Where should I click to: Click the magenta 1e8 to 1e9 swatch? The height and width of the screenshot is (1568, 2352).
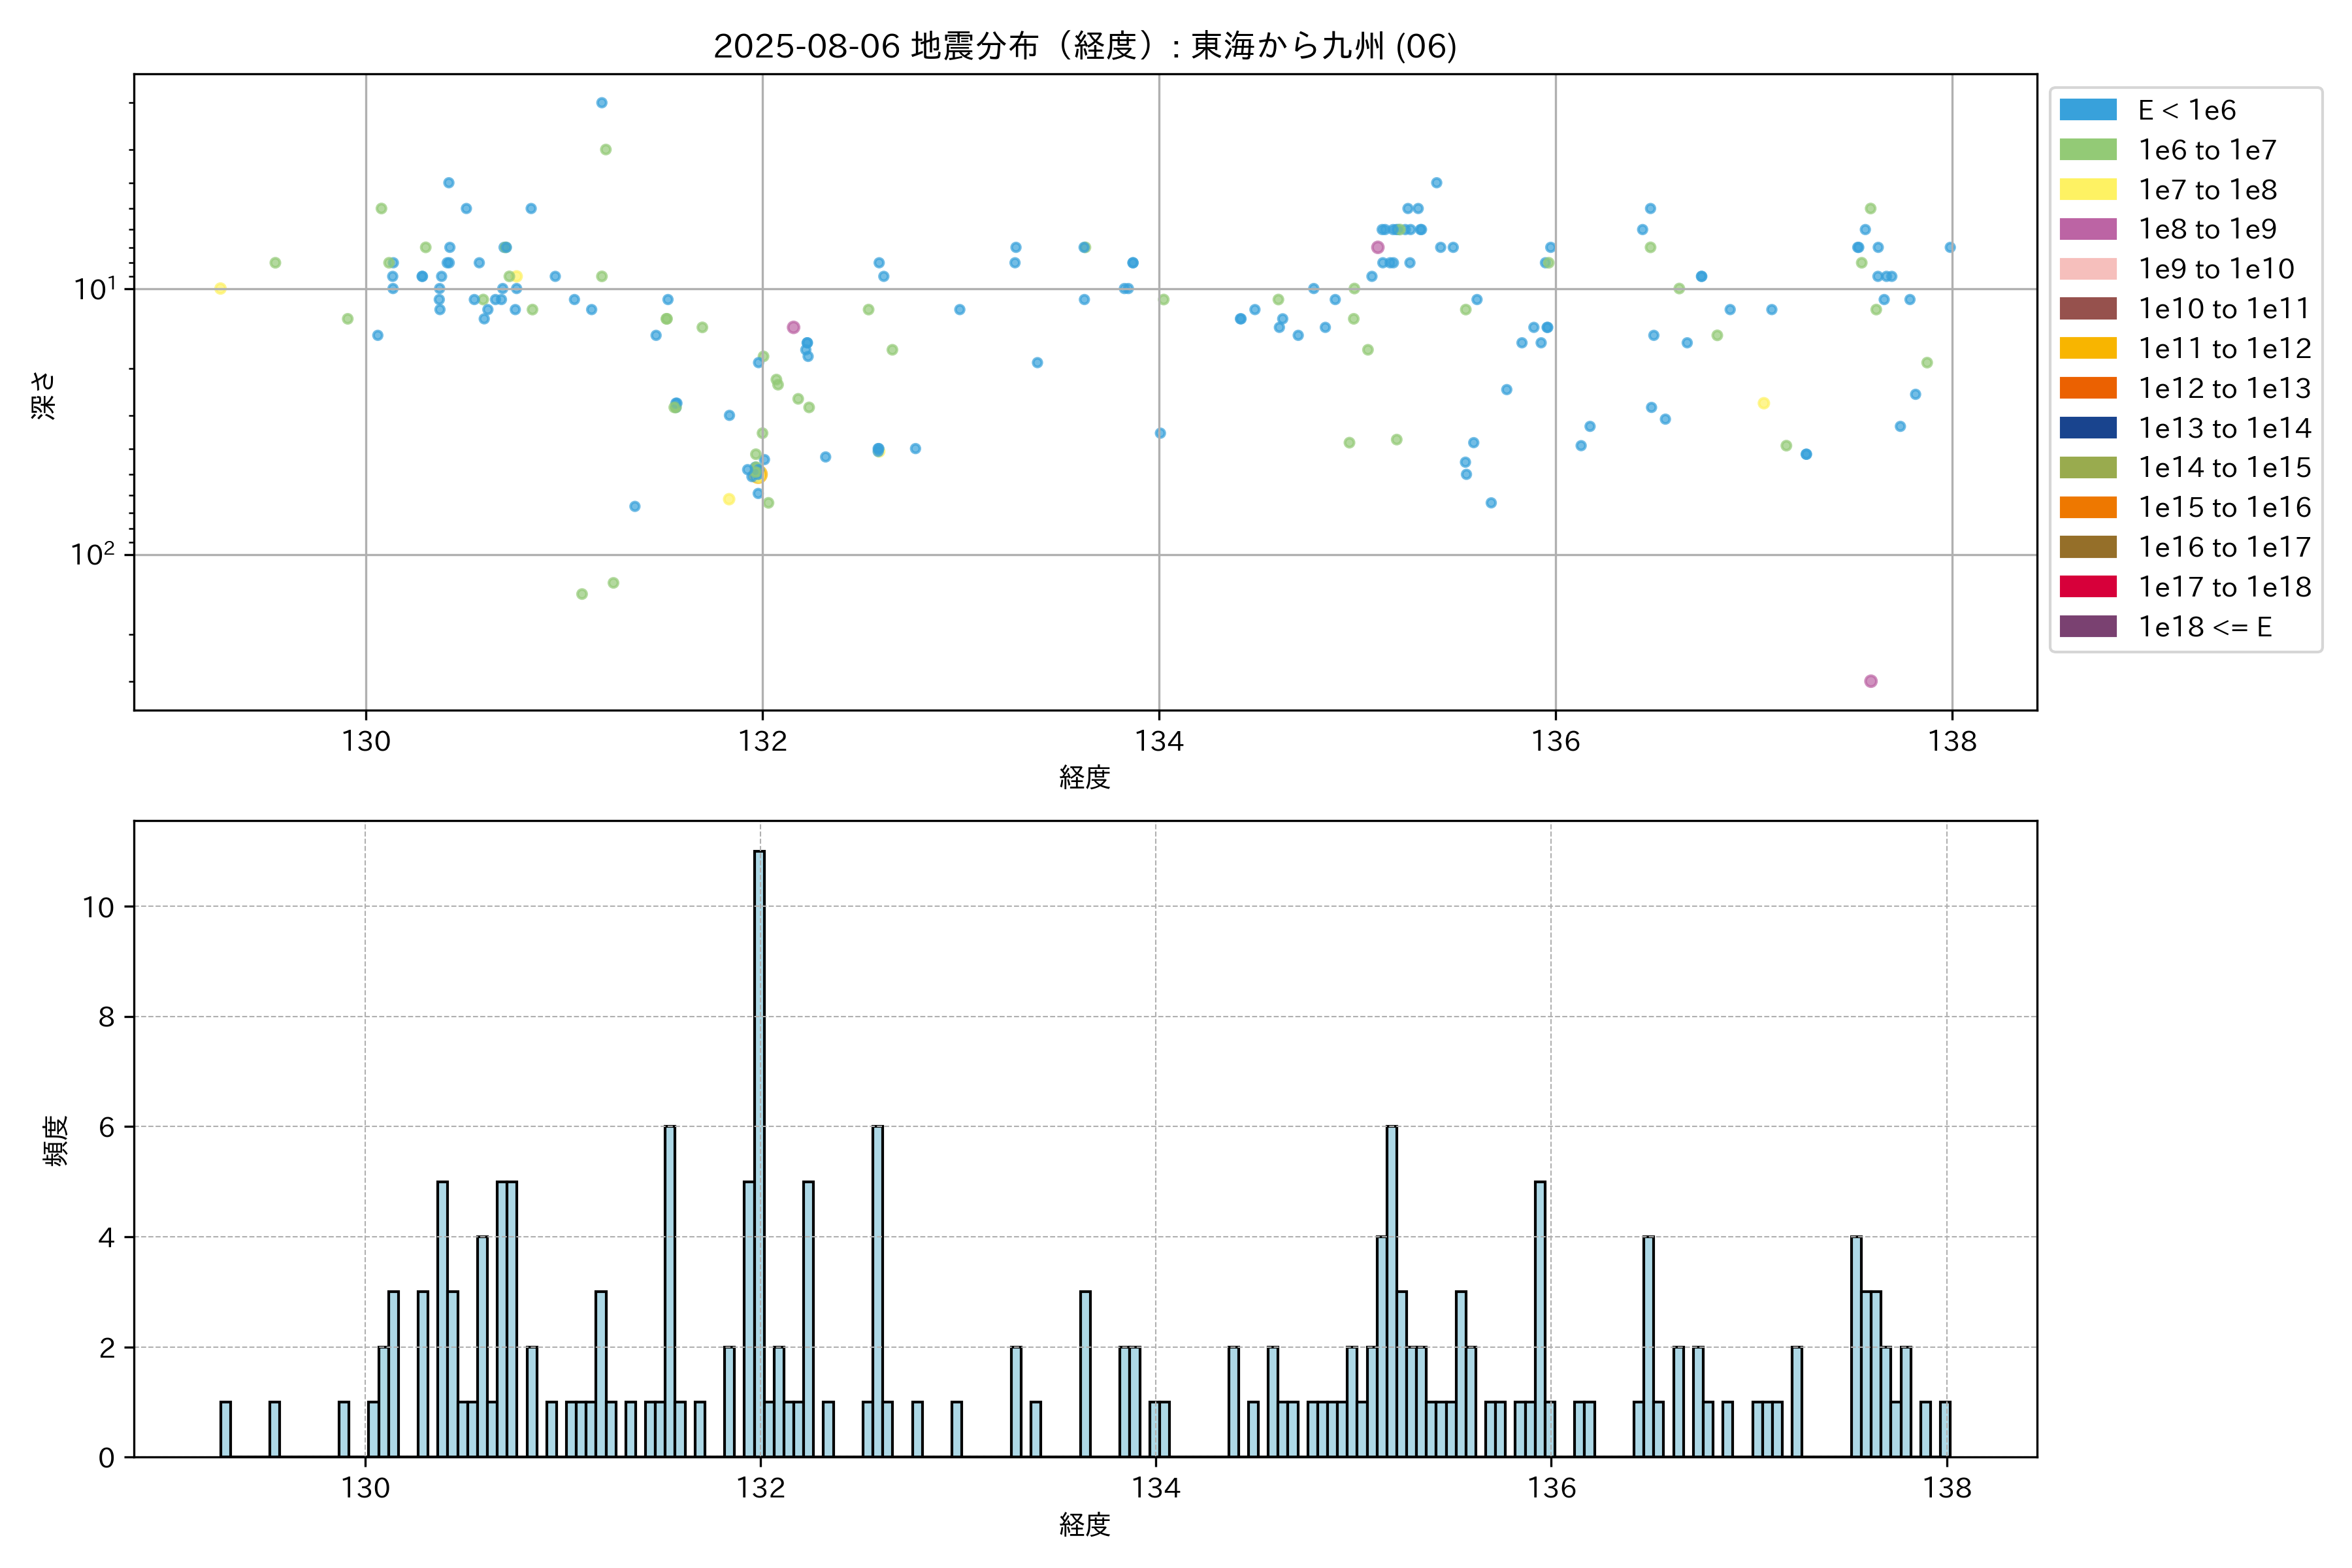pos(2087,229)
